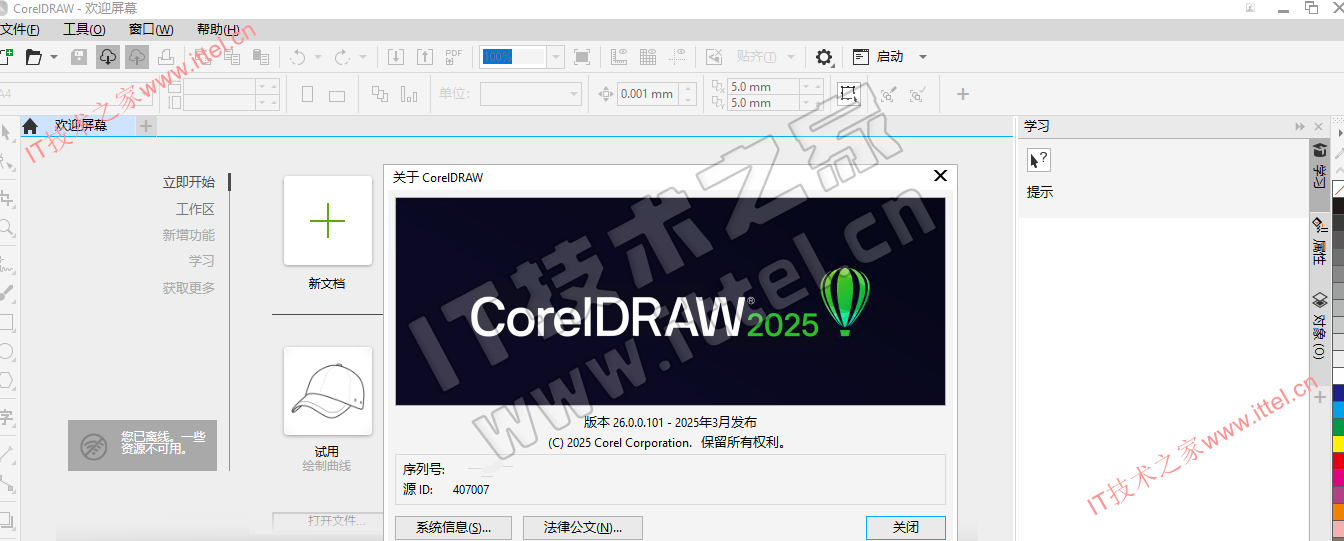
Task: Click the full-screen preview icon
Action: tap(582, 57)
